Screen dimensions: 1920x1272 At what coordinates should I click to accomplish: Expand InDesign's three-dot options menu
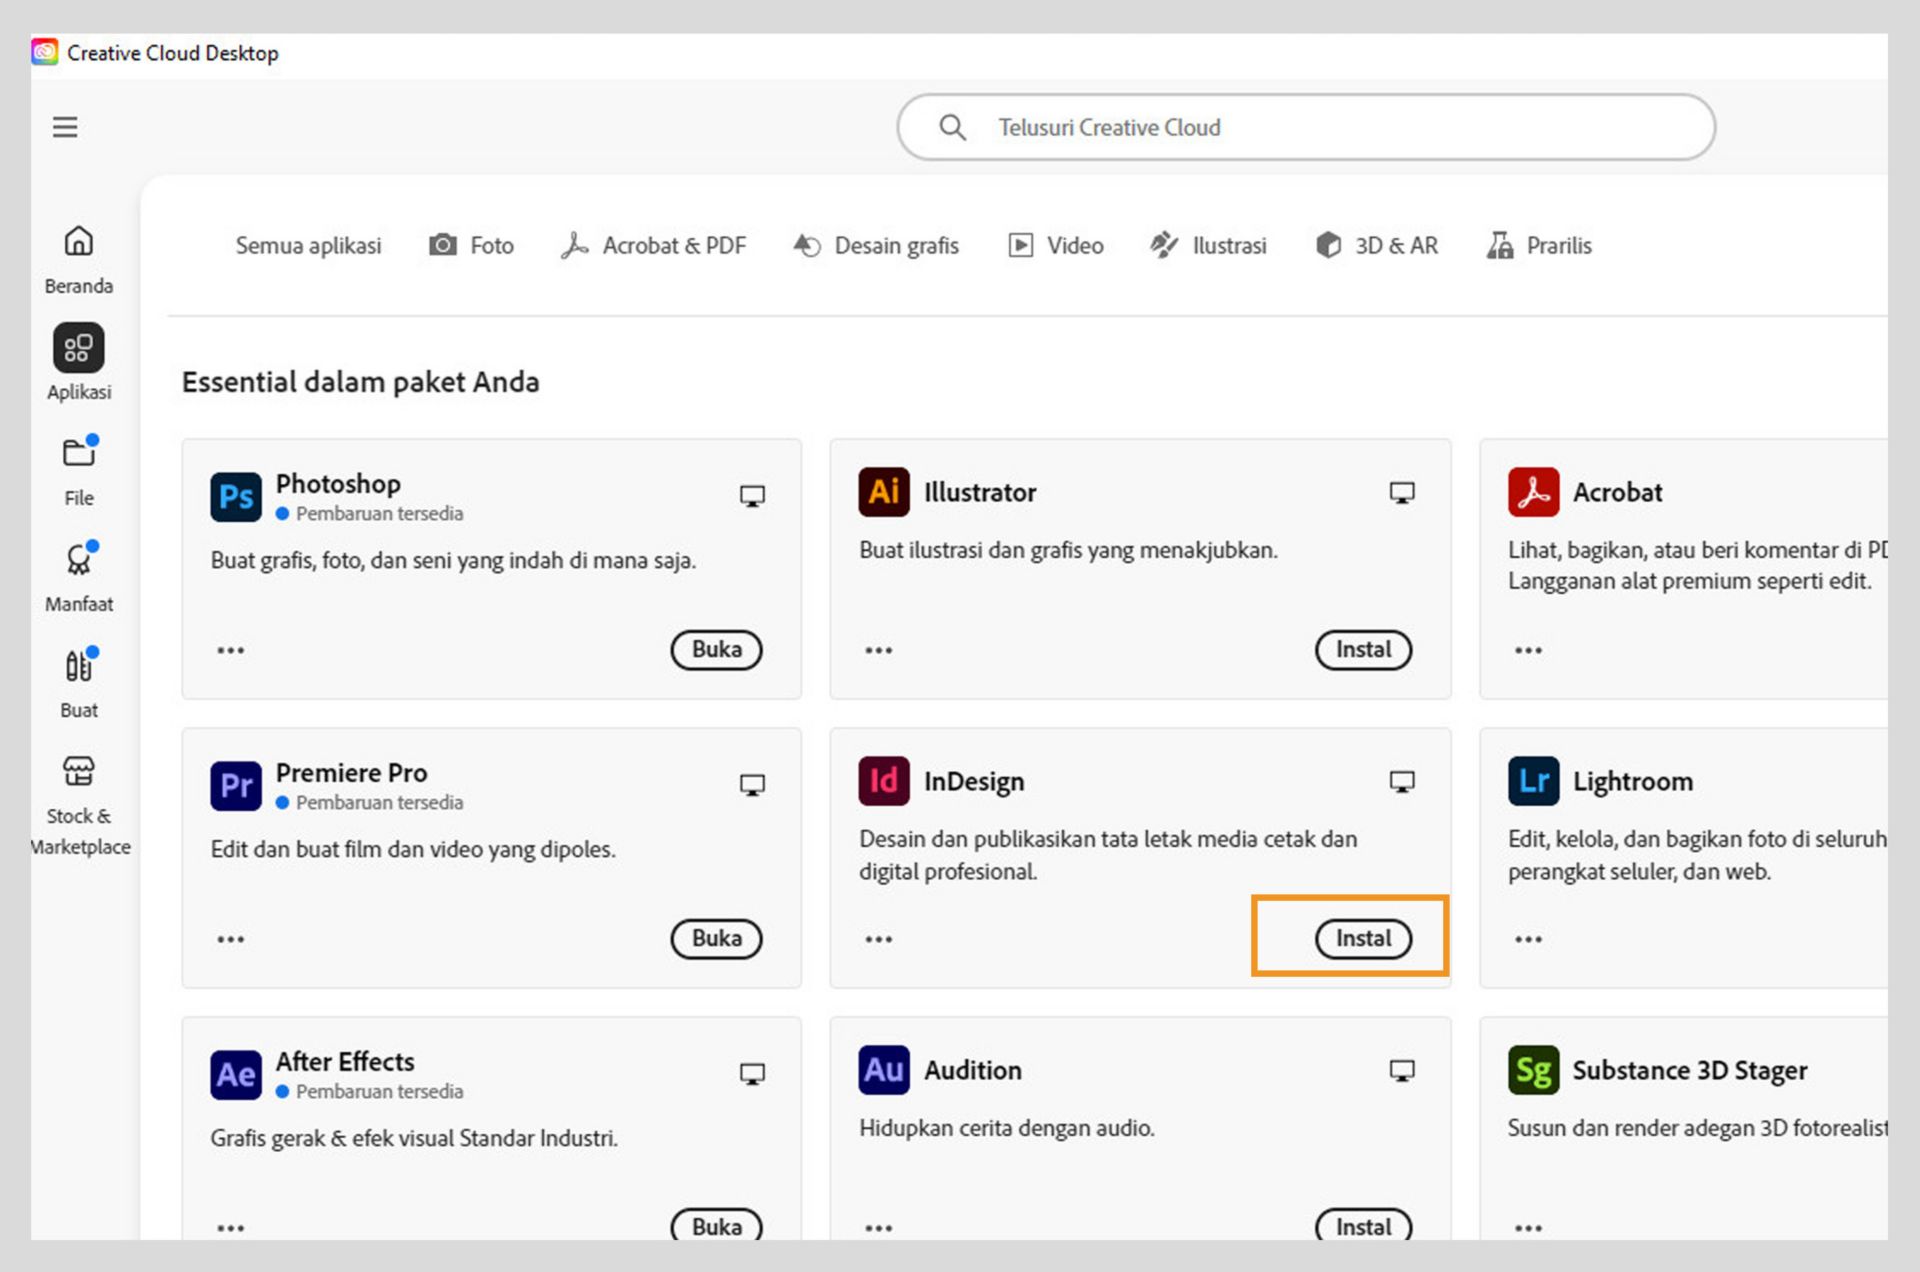878,939
